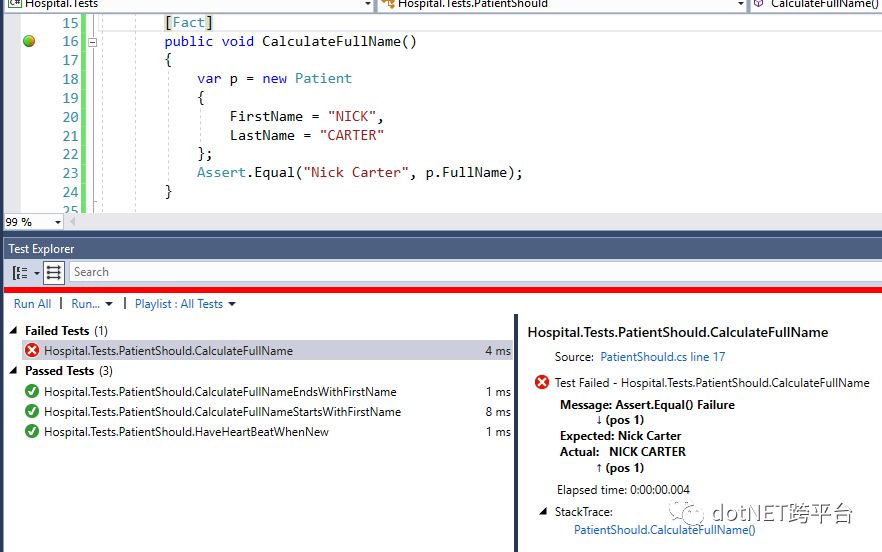The height and width of the screenshot is (552, 882).
Task: Open the Run... dropdown arrow
Action: tap(109, 304)
